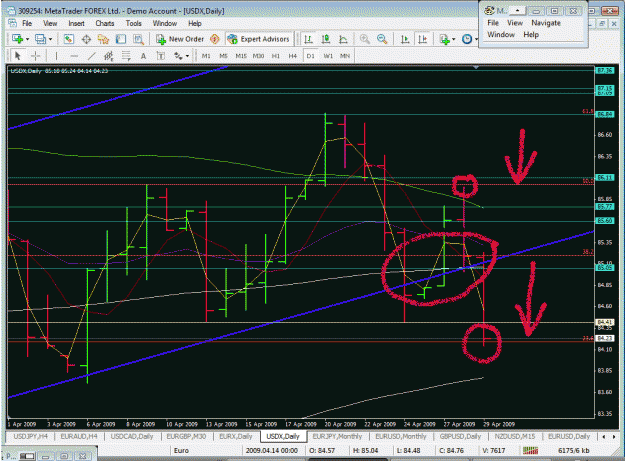
Task: Select the Text Label tool
Action: tap(161, 56)
